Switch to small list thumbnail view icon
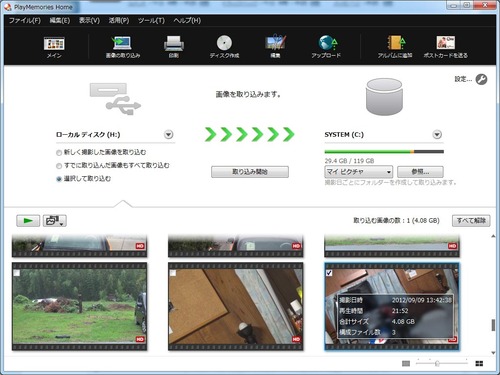The image size is (500, 375). point(406,363)
